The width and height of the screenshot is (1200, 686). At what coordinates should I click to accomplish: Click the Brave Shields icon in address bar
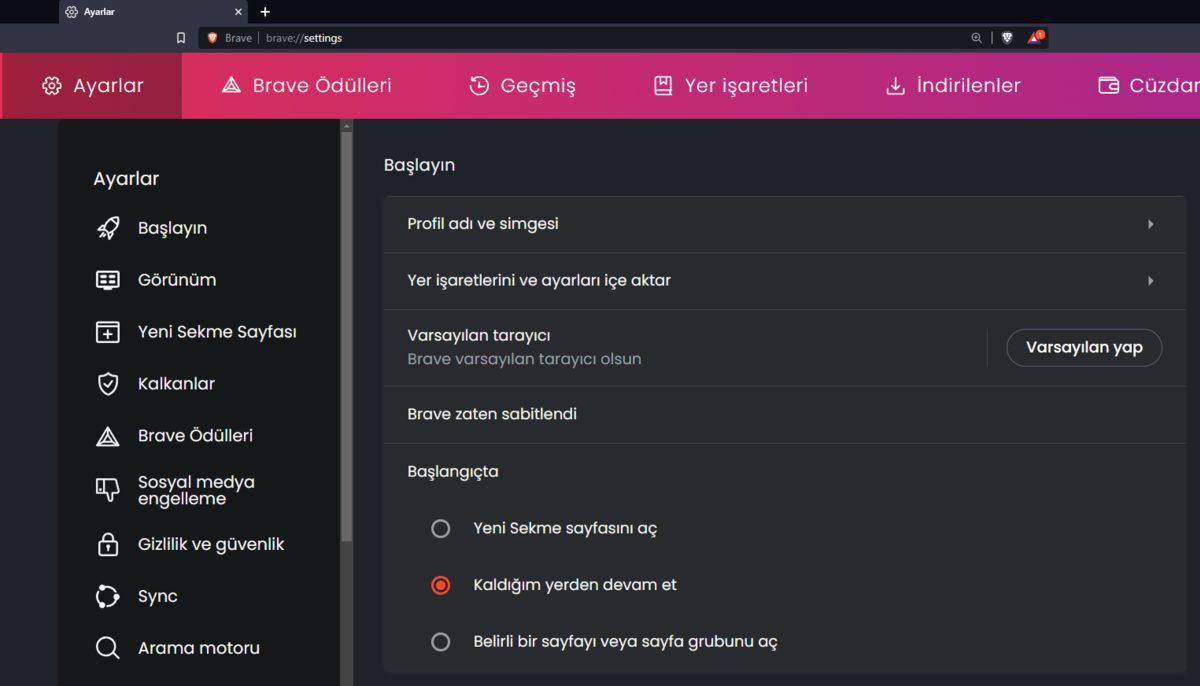(x=1007, y=38)
